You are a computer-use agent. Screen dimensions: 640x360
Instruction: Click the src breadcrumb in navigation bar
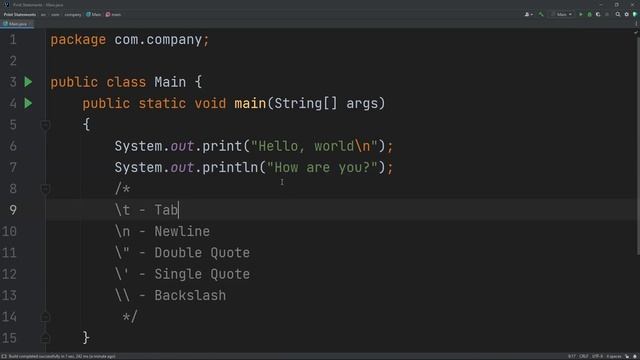coord(43,14)
